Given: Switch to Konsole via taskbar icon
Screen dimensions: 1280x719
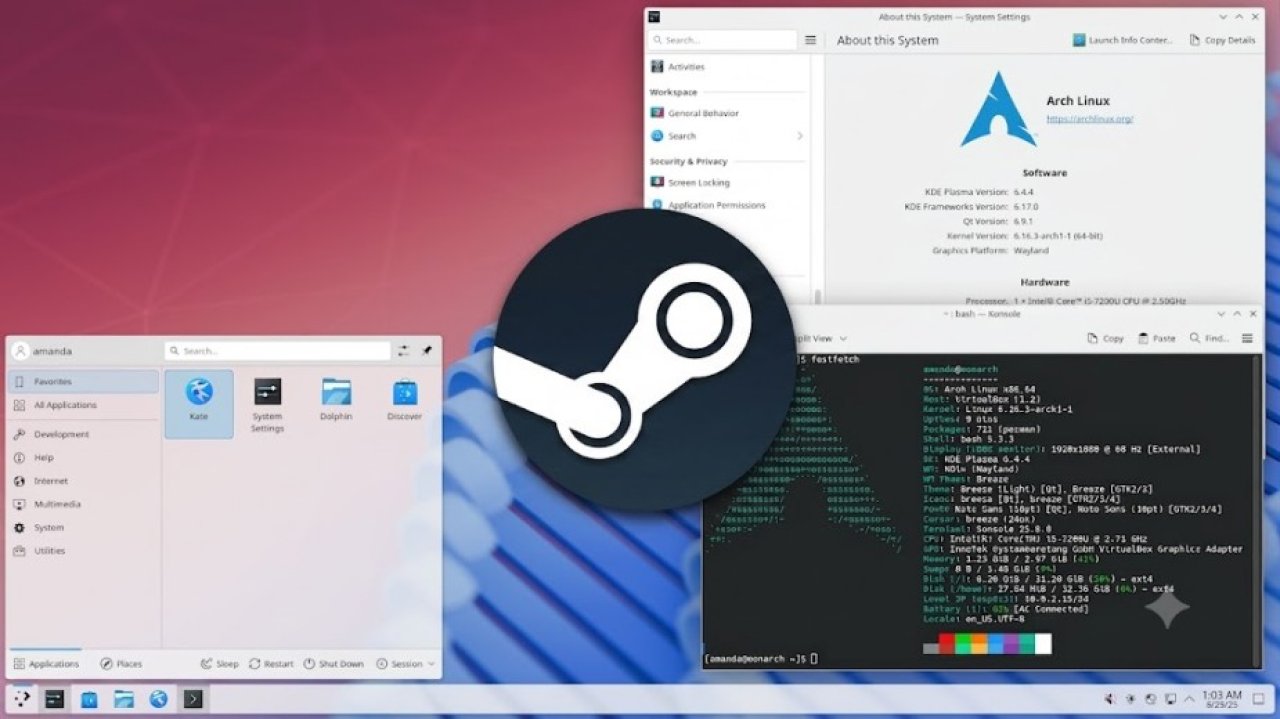Looking at the screenshot, I should pos(192,699).
